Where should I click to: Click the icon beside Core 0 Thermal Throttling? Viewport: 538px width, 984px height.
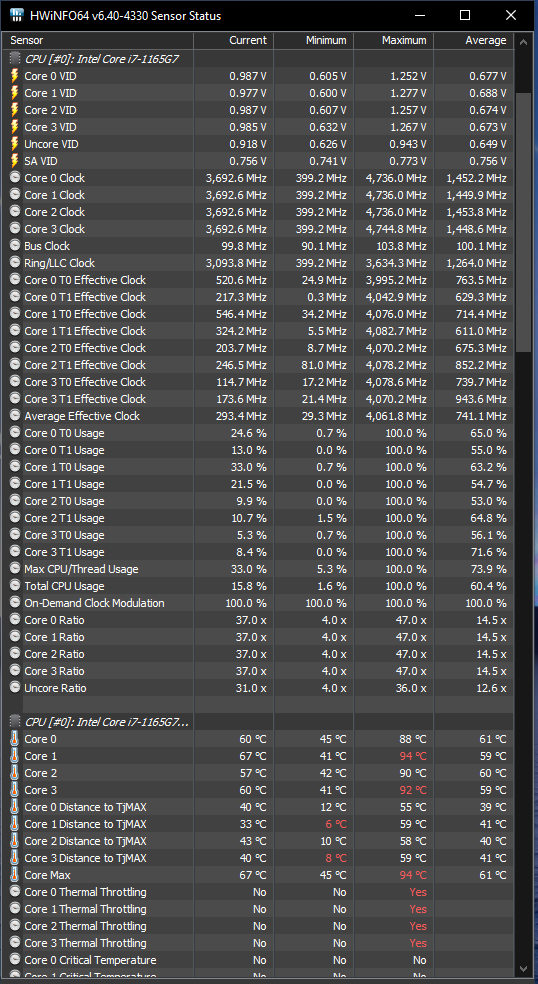[15, 891]
